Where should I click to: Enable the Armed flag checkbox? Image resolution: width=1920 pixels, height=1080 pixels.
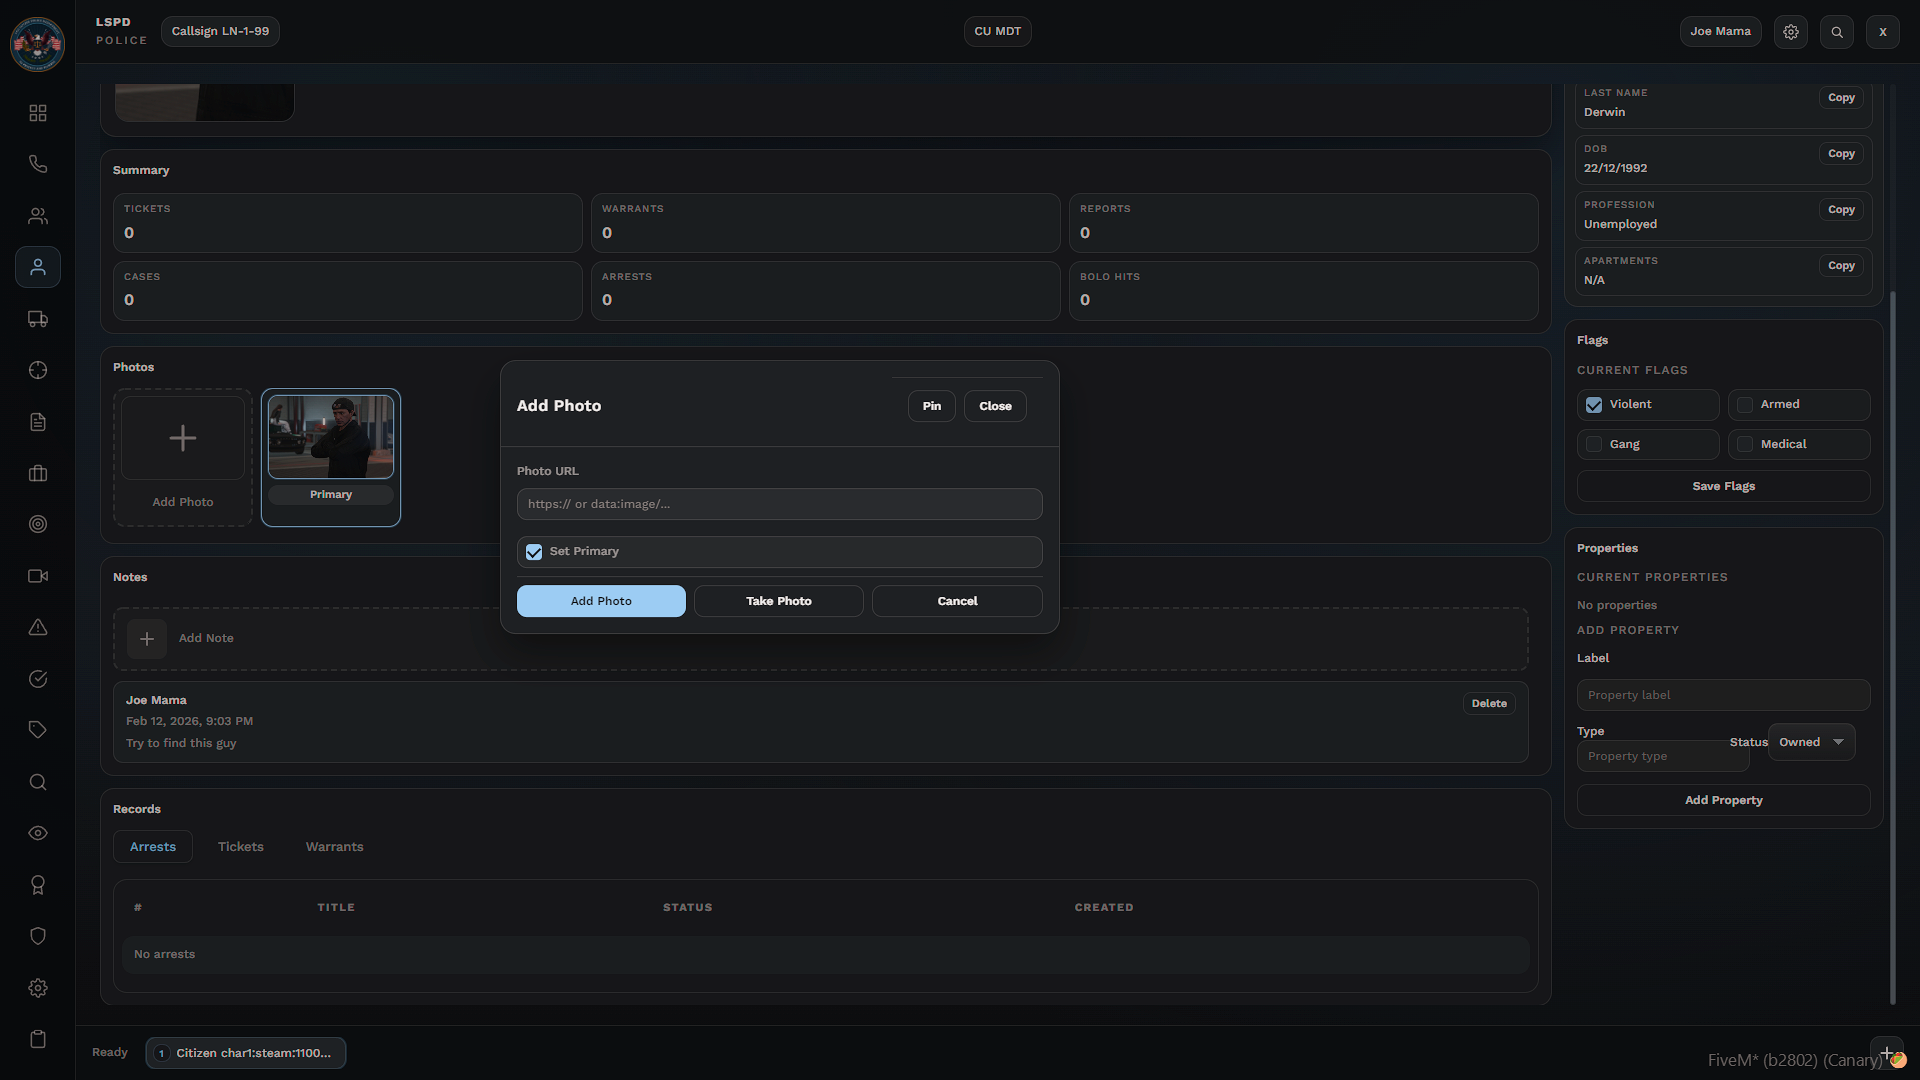point(1745,405)
